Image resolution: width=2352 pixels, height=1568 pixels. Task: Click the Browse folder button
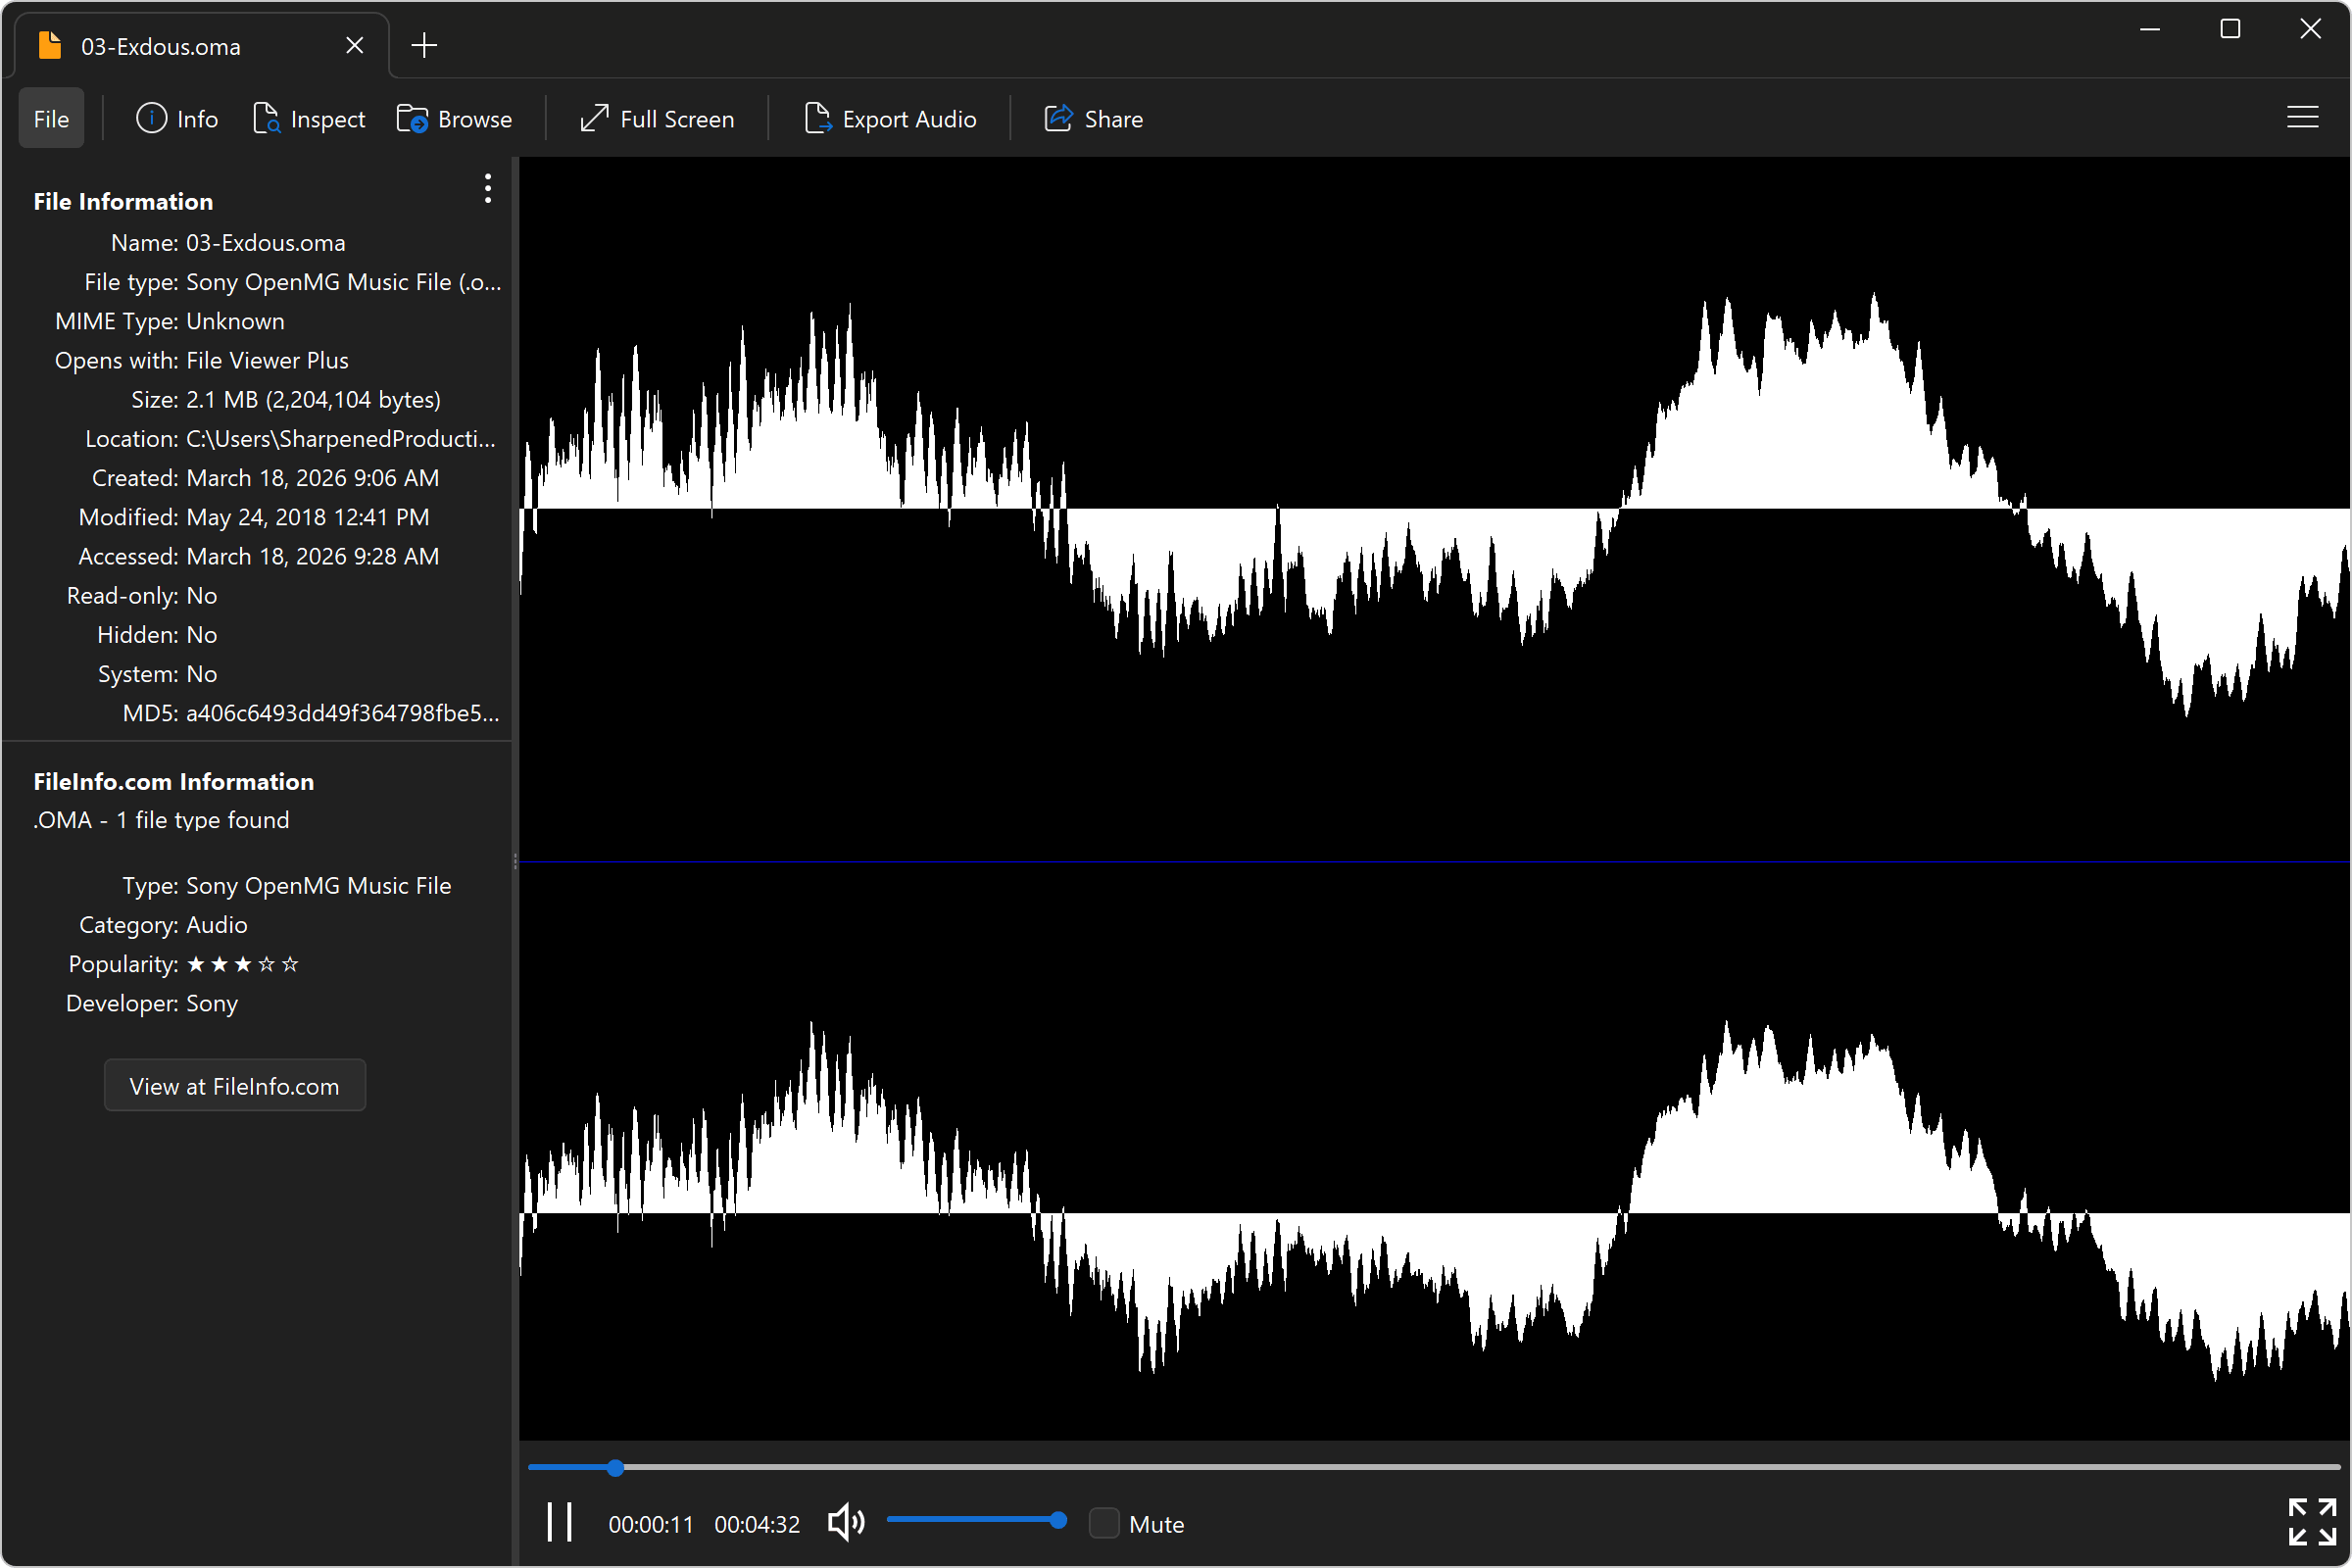pyautogui.click(x=455, y=119)
